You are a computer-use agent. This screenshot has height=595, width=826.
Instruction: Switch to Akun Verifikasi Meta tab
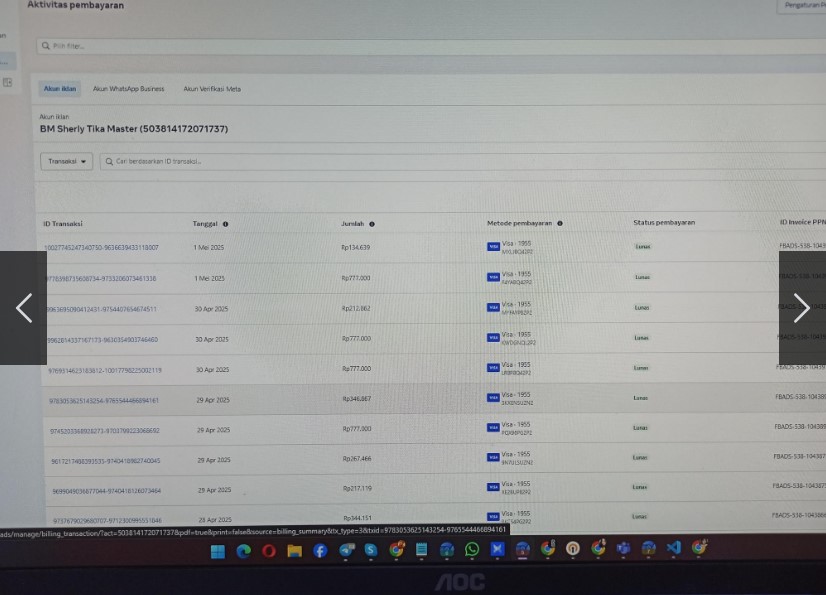point(211,89)
